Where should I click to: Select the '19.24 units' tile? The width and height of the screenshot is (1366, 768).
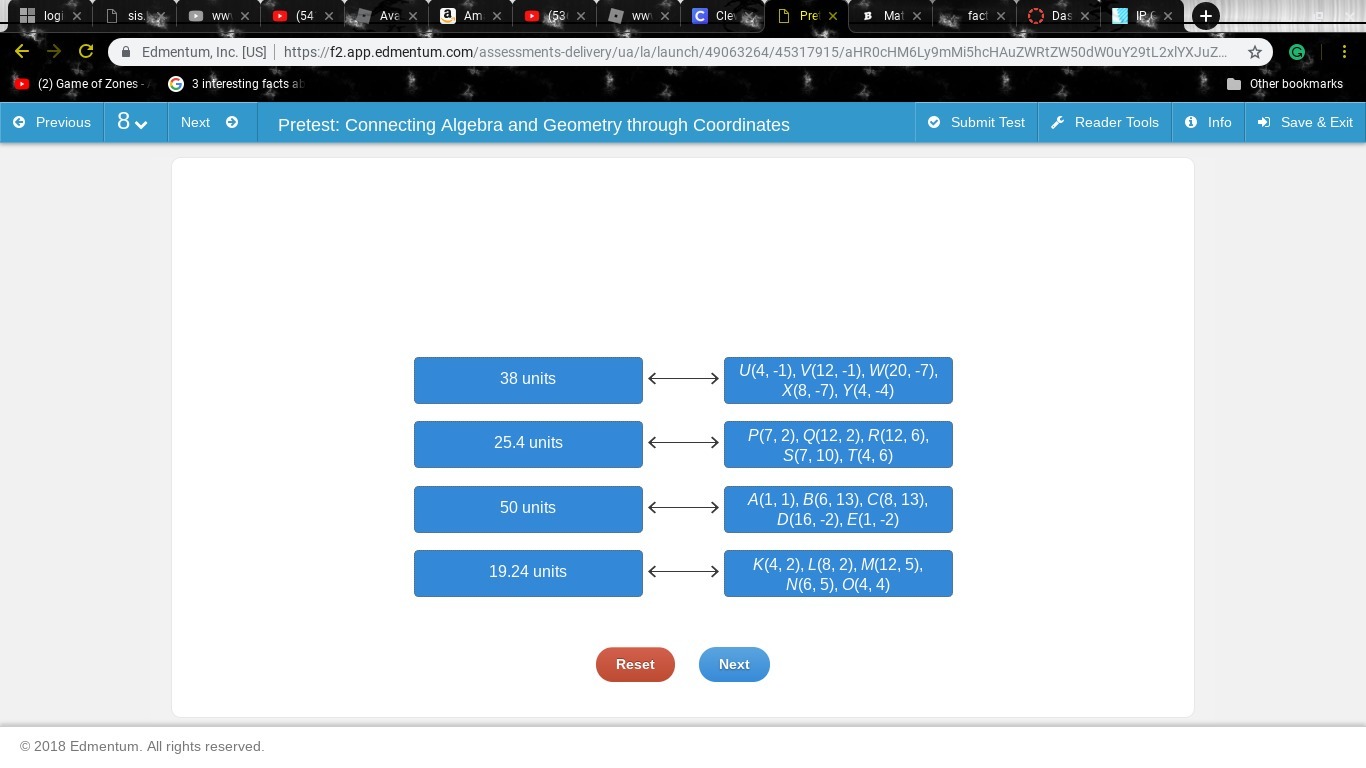tap(528, 573)
